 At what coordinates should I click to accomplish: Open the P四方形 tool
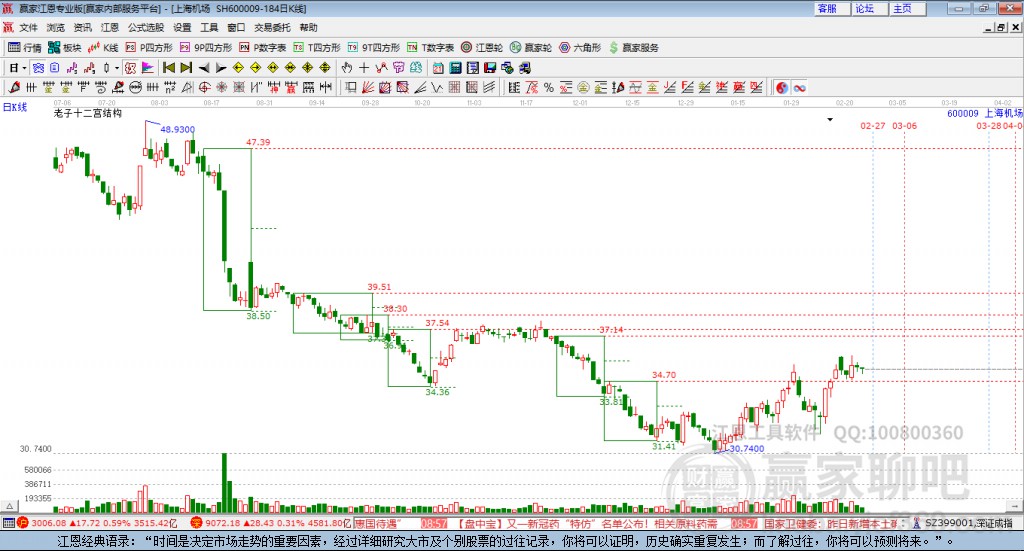[x=149, y=48]
